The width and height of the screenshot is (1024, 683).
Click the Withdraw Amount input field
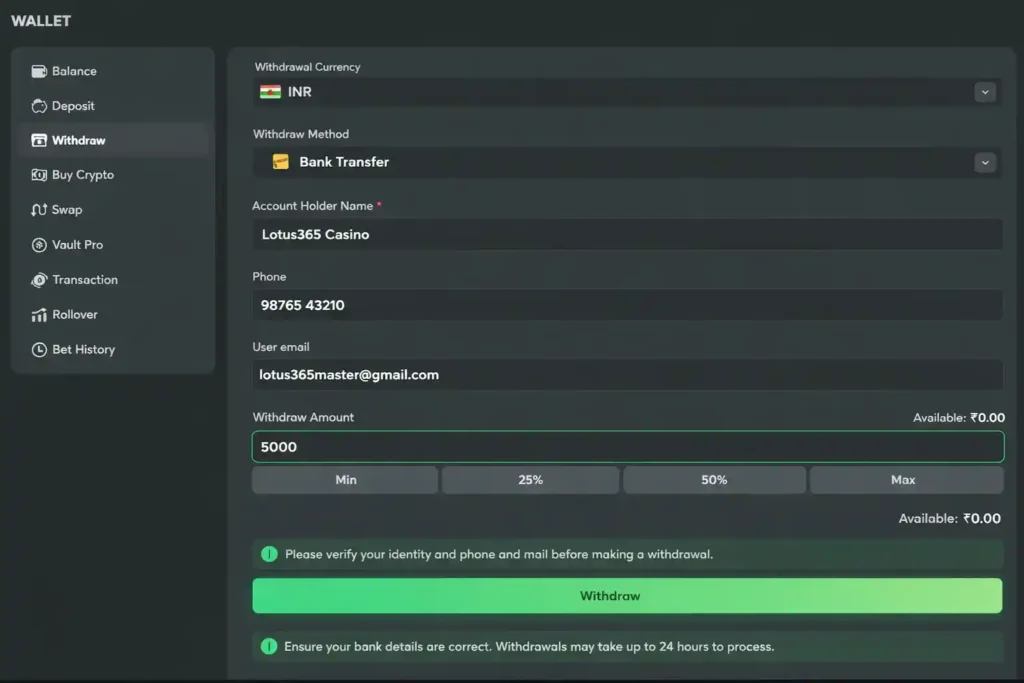click(627, 447)
